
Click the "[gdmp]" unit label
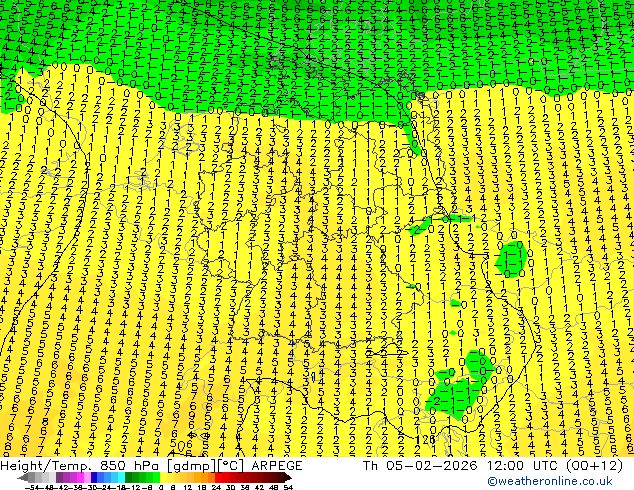click(x=191, y=466)
